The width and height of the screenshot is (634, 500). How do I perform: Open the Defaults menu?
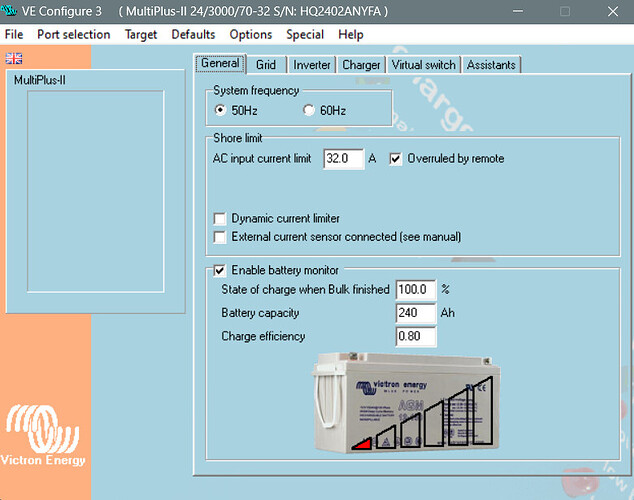click(x=193, y=34)
